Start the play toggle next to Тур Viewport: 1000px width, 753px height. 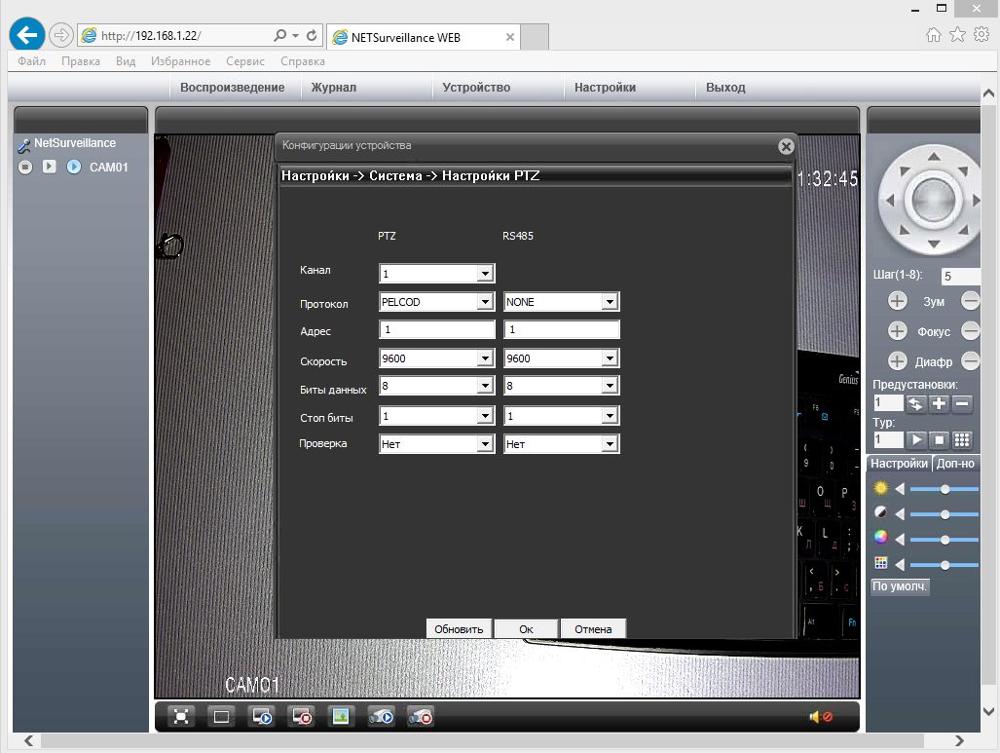coord(916,438)
